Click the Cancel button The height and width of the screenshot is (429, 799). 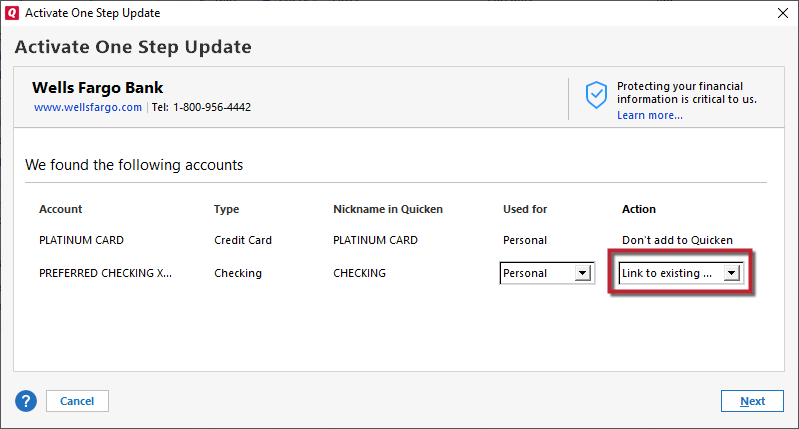(77, 401)
